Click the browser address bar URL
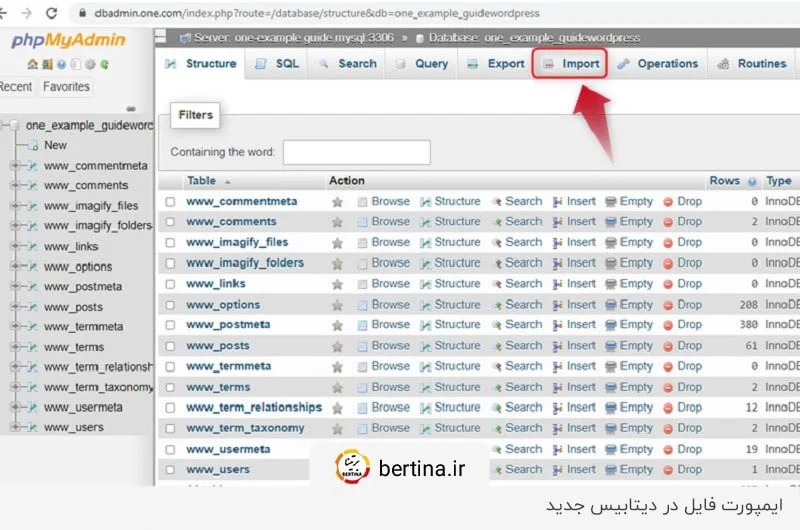The image size is (800, 530). tap(317, 13)
